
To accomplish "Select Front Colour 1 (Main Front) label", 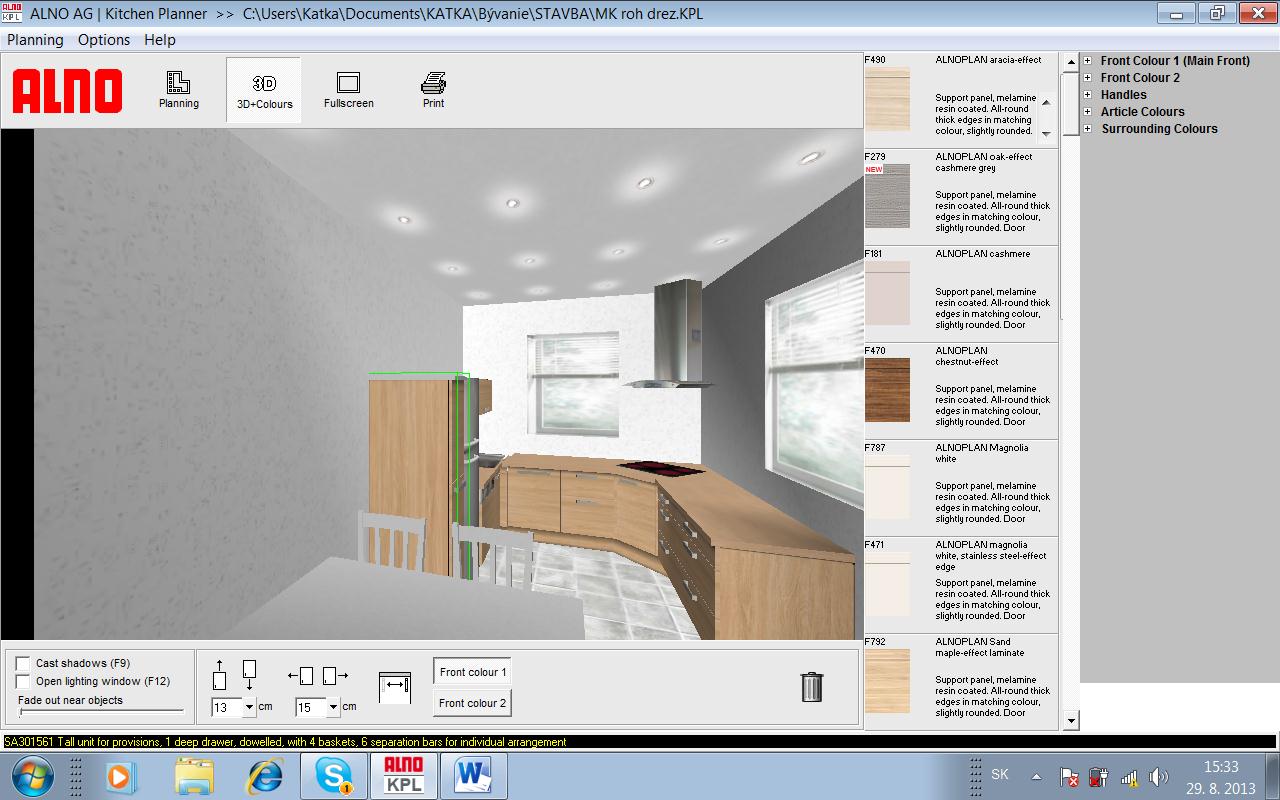I will [1175, 61].
